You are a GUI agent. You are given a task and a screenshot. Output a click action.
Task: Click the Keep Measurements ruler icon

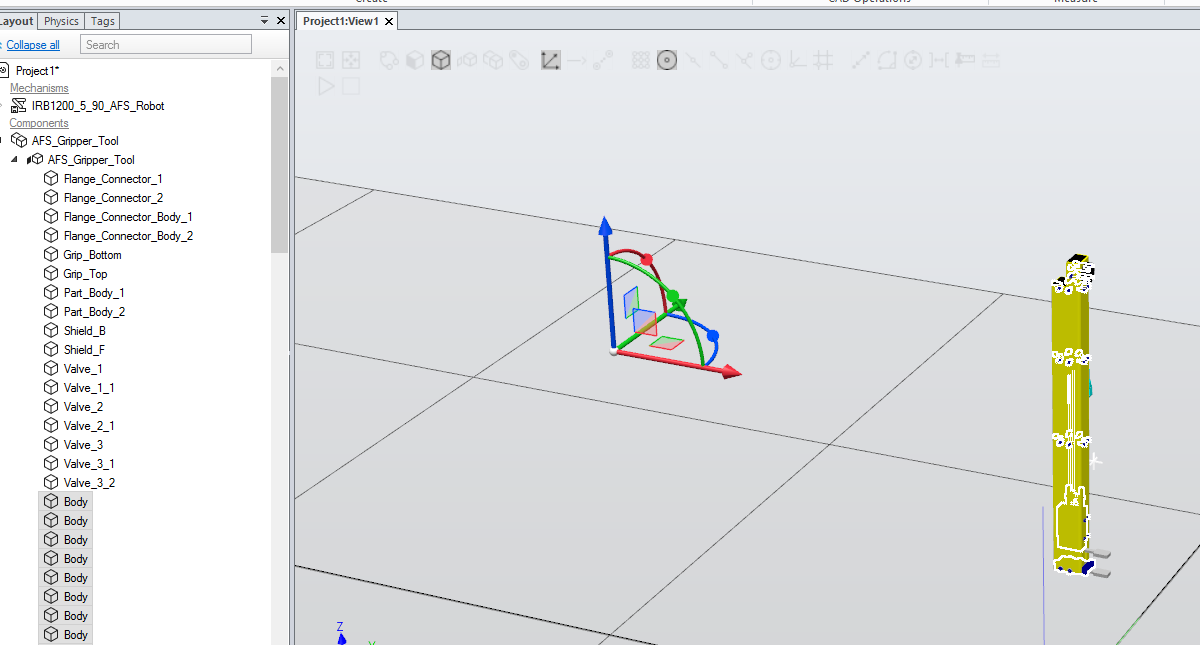tap(965, 61)
